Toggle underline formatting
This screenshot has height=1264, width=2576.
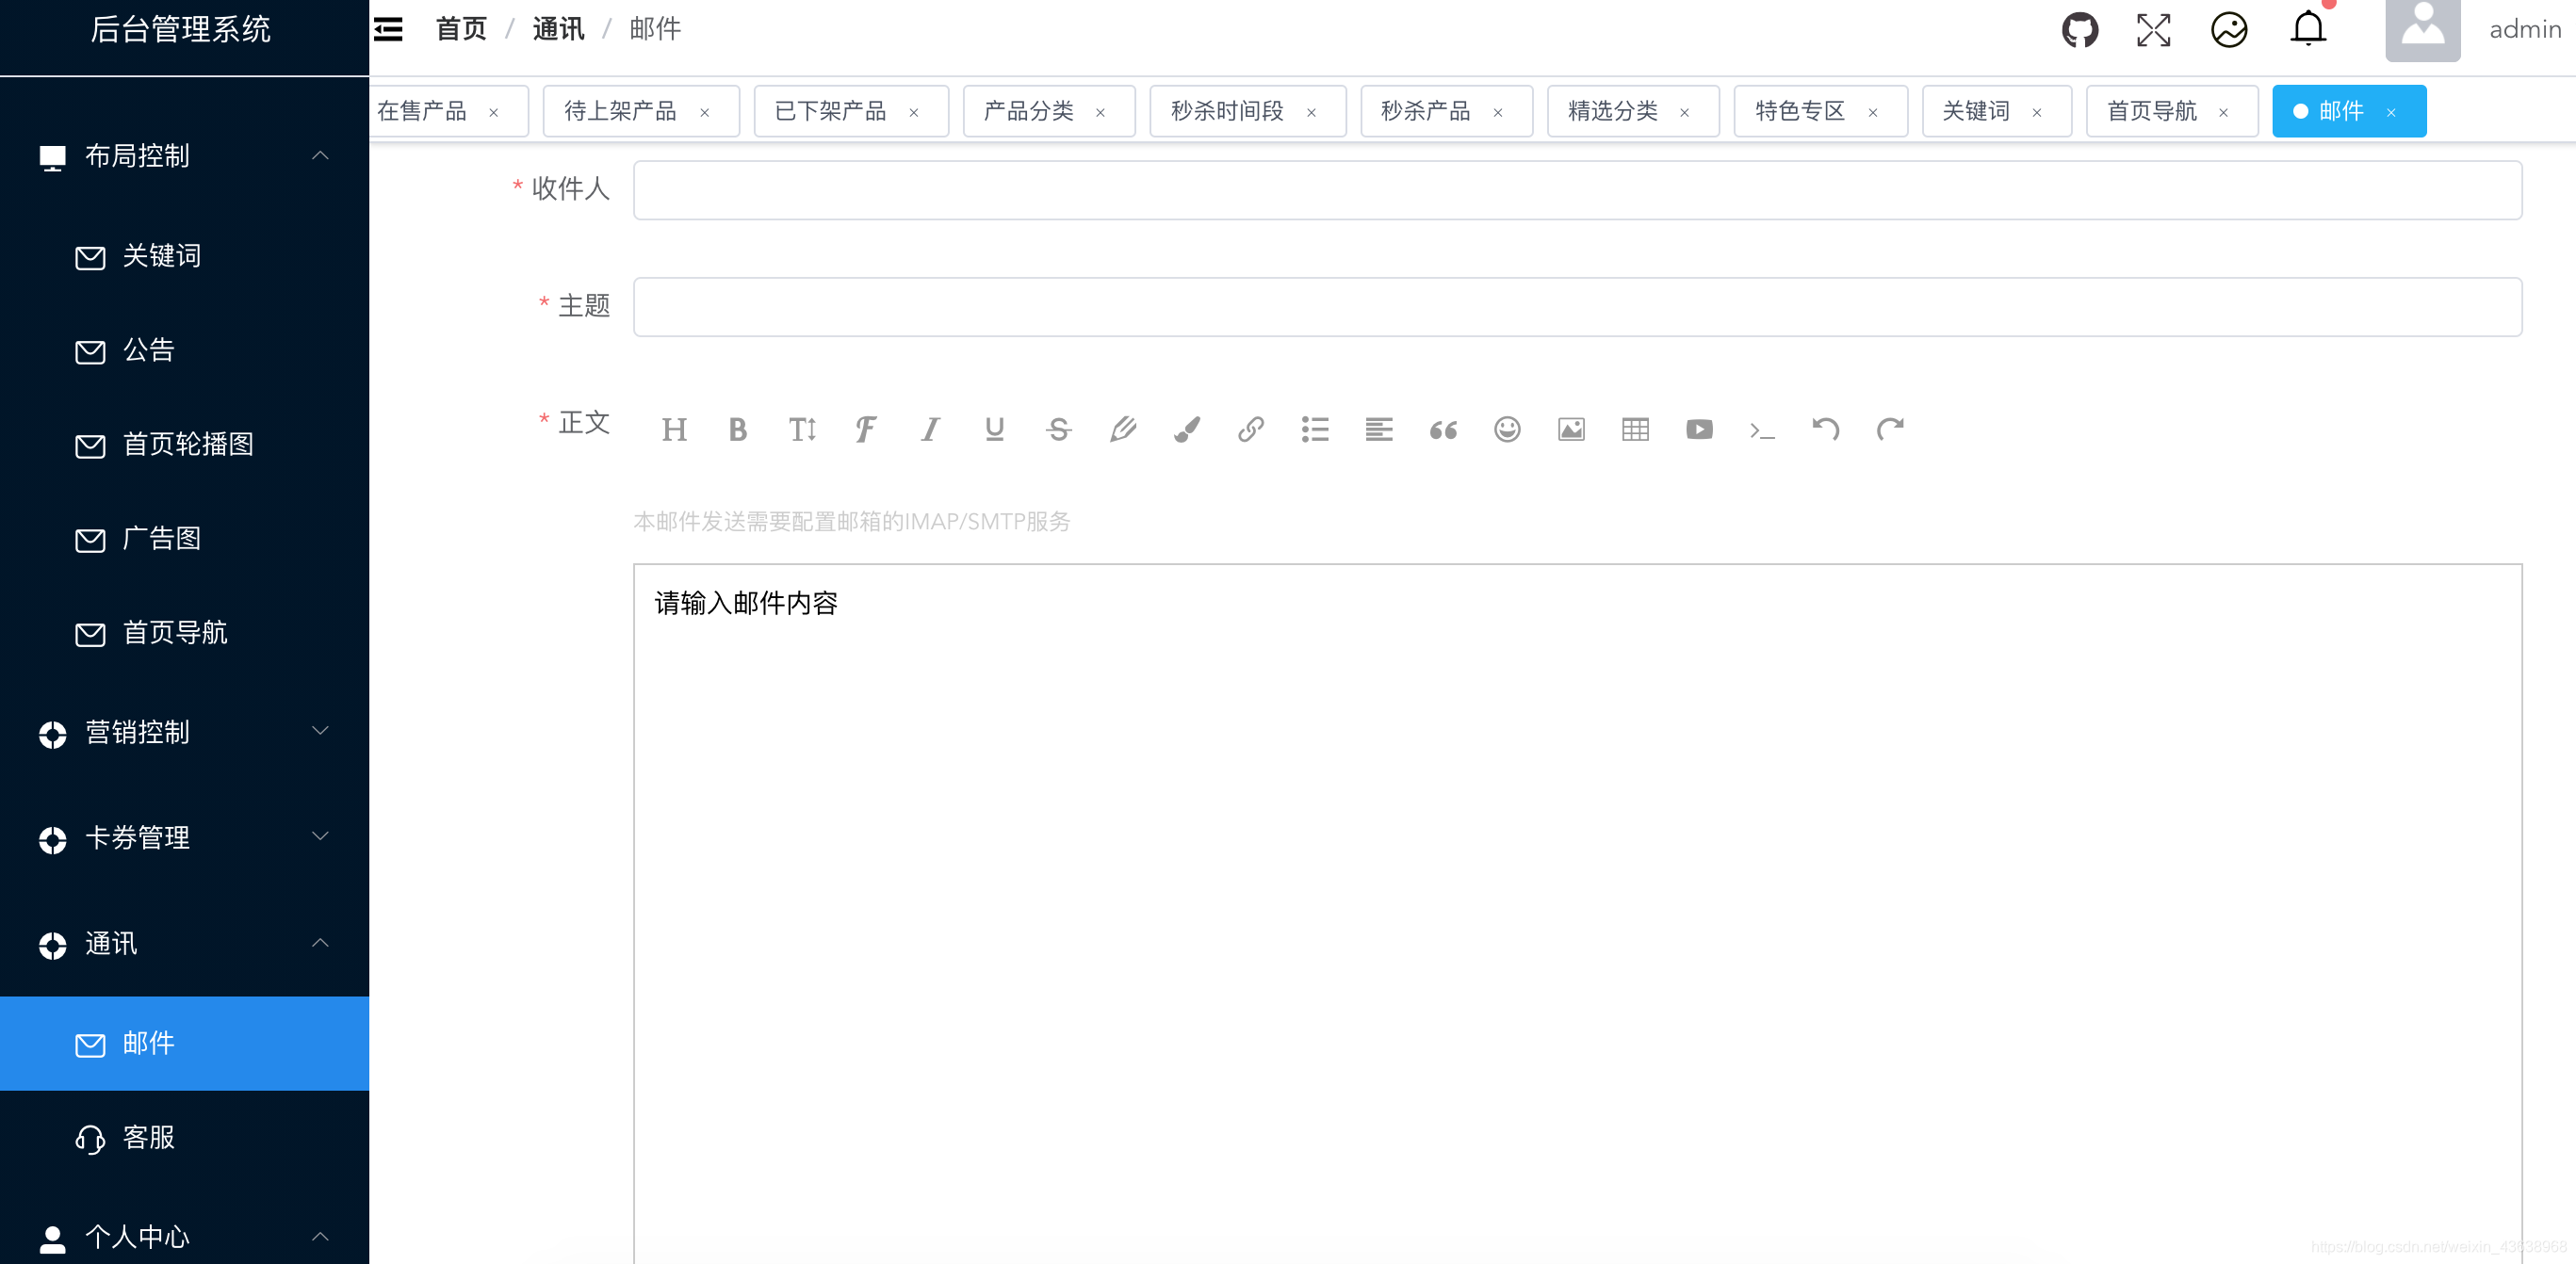click(993, 429)
